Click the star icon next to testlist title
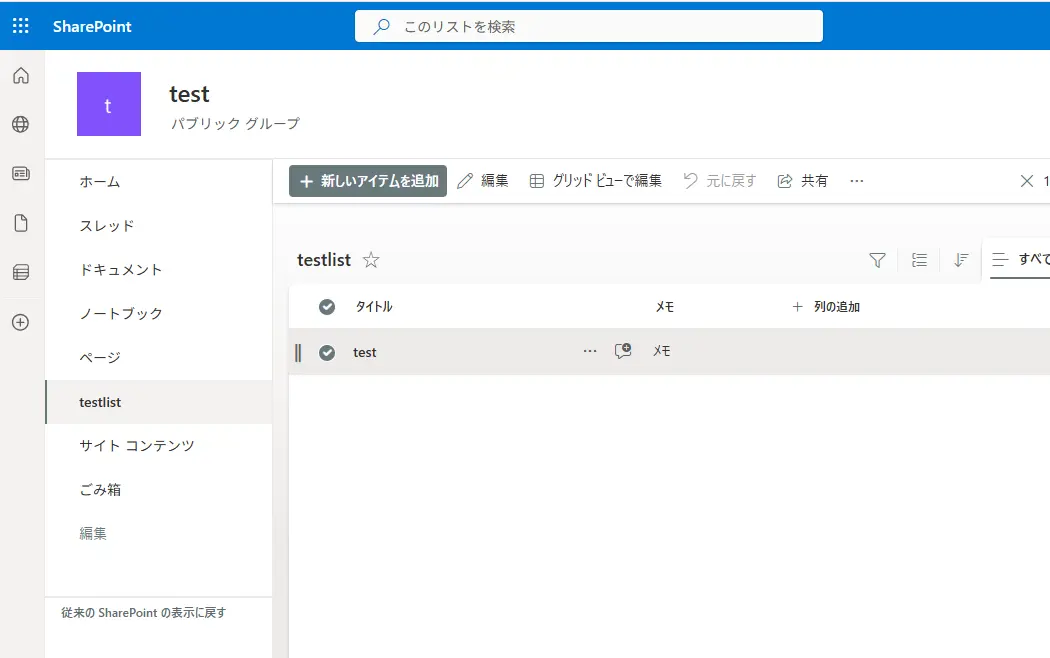 pyautogui.click(x=370, y=259)
